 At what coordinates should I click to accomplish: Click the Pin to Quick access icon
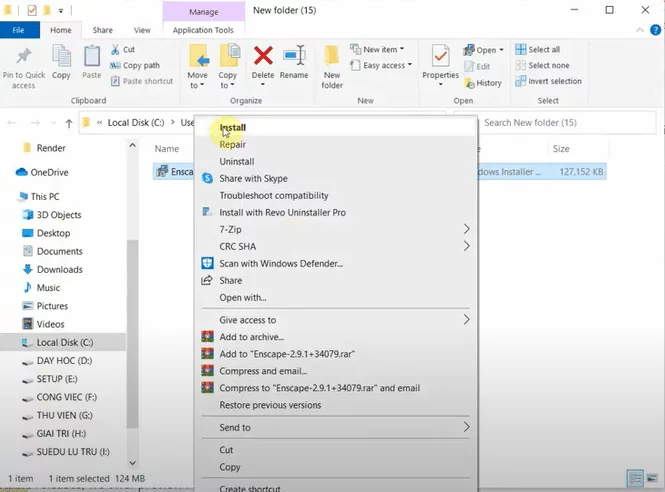point(23,59)
